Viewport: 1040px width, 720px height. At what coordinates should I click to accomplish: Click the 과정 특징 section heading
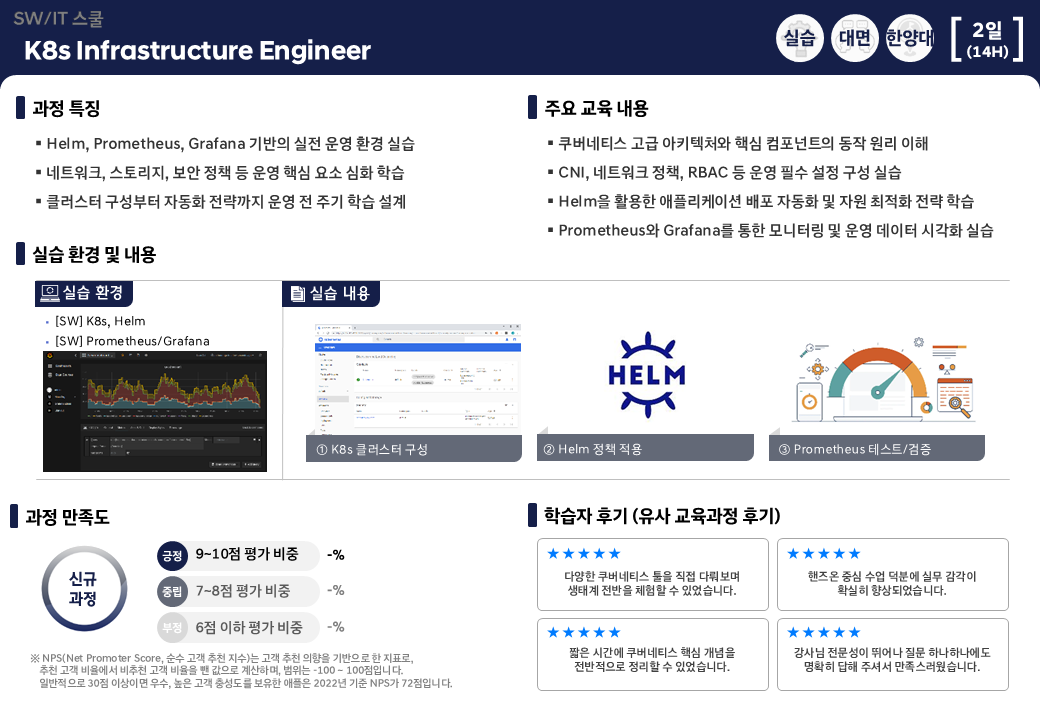(x=66, y=108)
